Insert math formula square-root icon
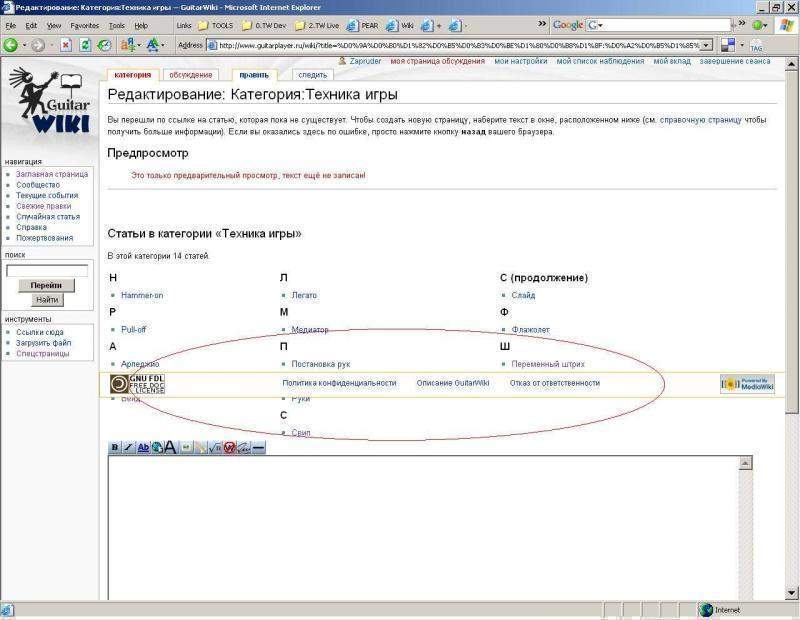The width and height of the screenshot is (800, 620). (x=215, y=448)
